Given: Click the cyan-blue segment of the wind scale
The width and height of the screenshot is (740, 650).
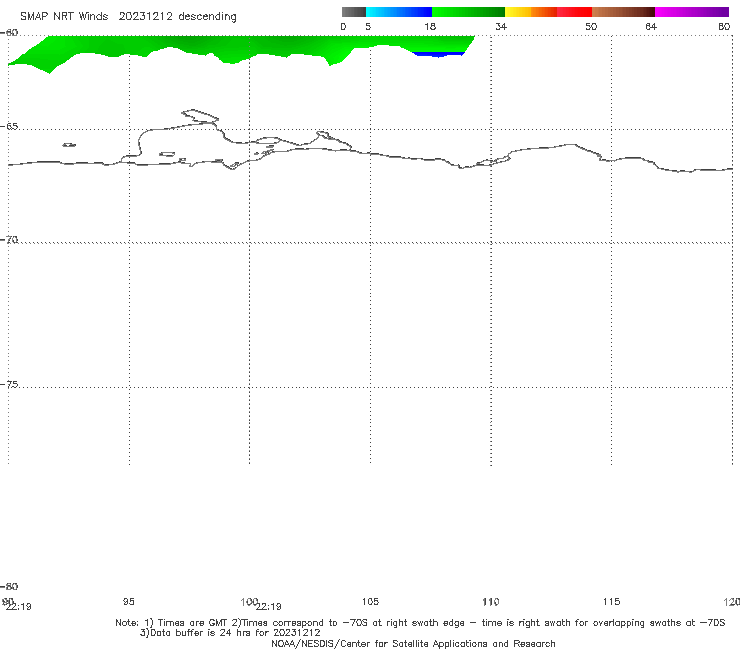Looking at the screenshot, I should point(399,12).
